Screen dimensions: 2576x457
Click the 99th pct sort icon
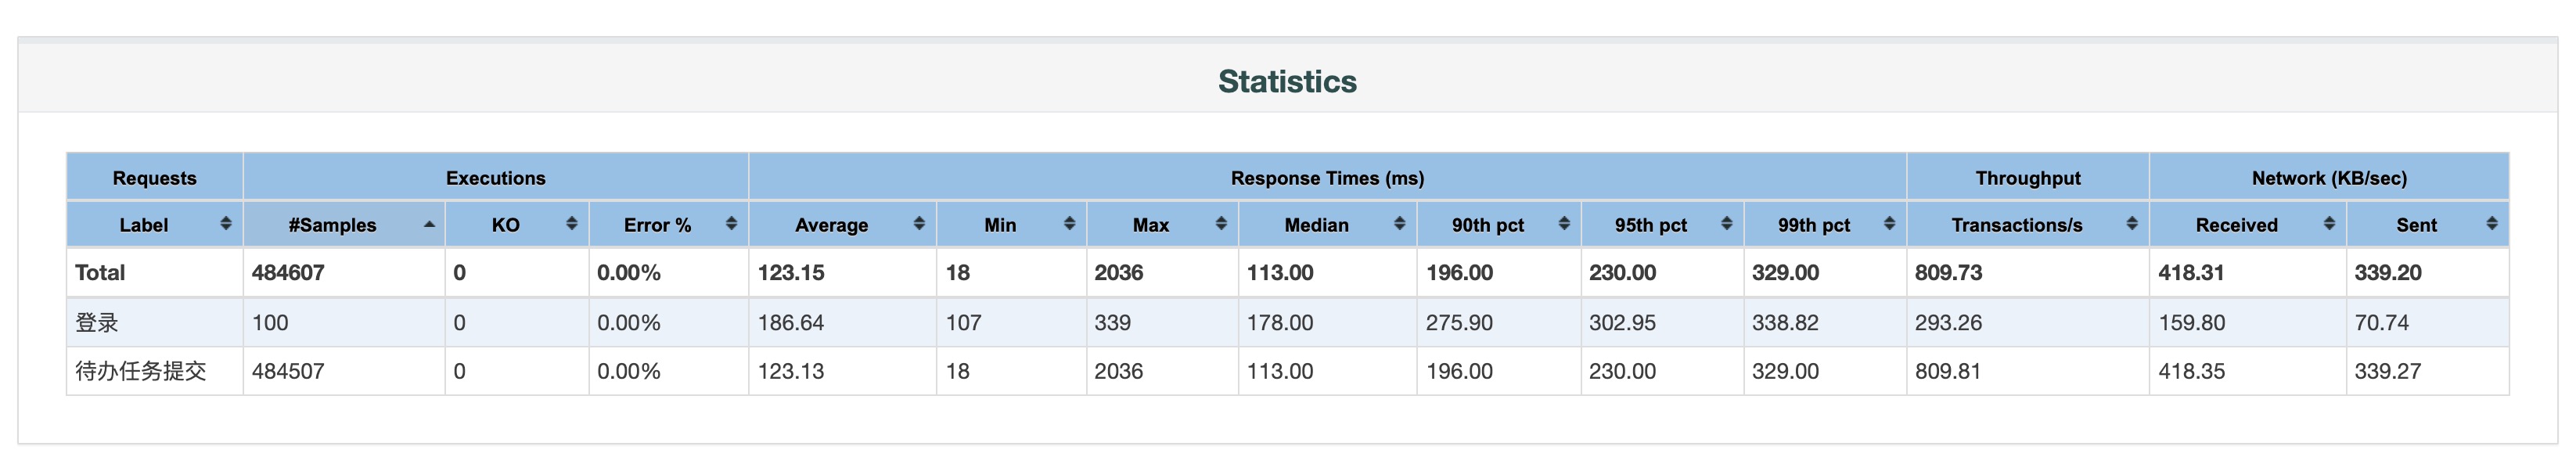(1889, 224)
